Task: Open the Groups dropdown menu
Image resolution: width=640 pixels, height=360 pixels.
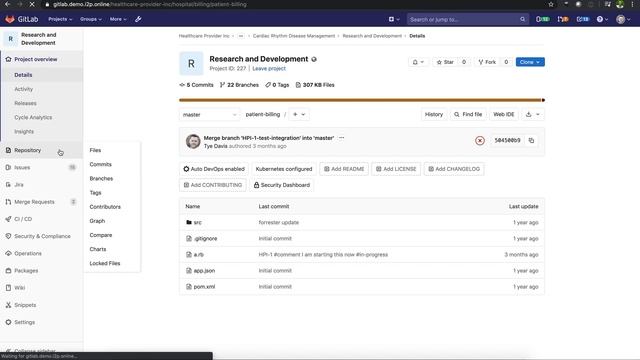Action: click(x=91, y=19)
